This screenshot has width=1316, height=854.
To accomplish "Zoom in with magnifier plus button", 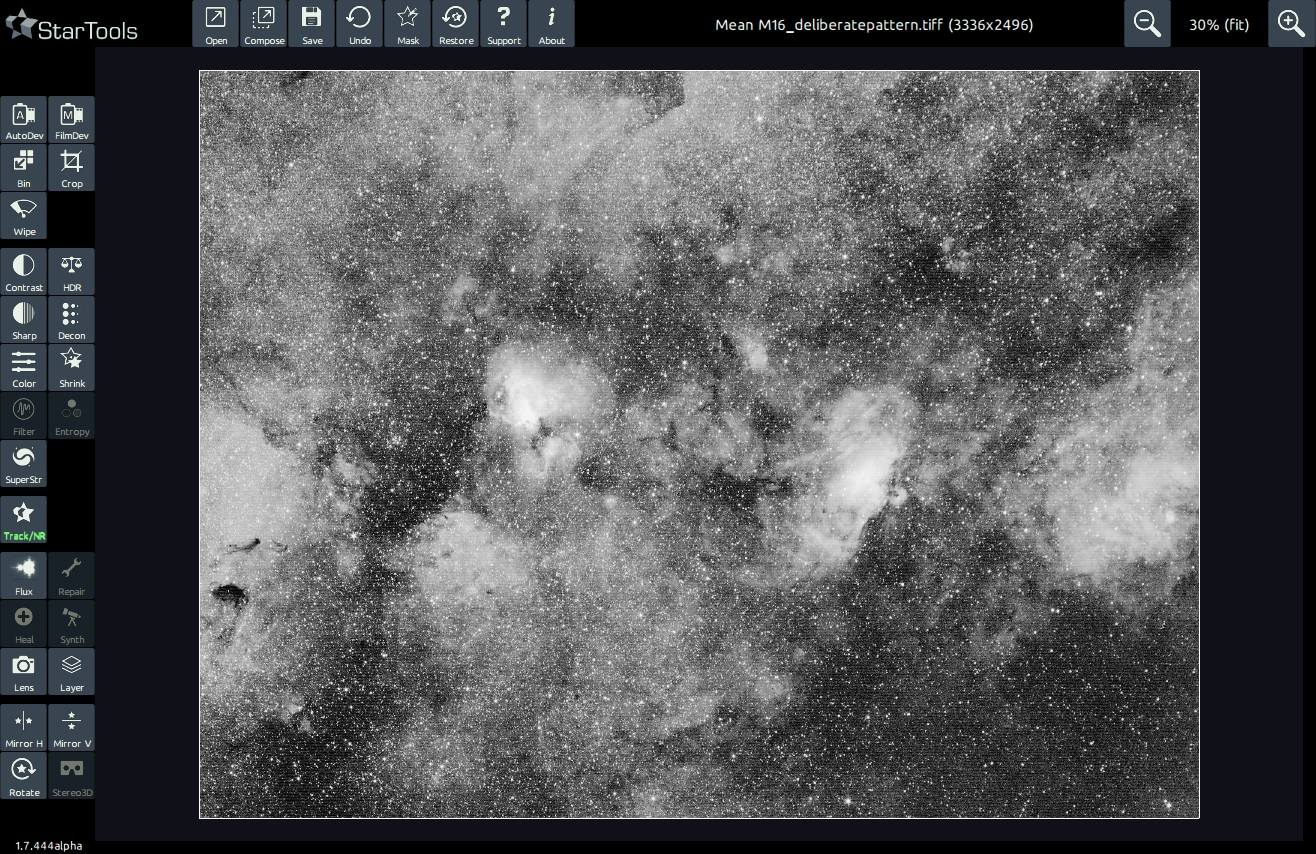I will (1291, 24).
